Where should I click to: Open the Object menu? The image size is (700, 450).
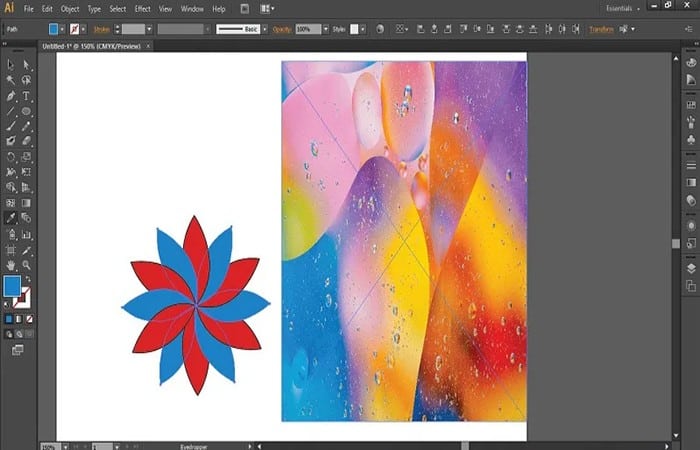point(69,8)
